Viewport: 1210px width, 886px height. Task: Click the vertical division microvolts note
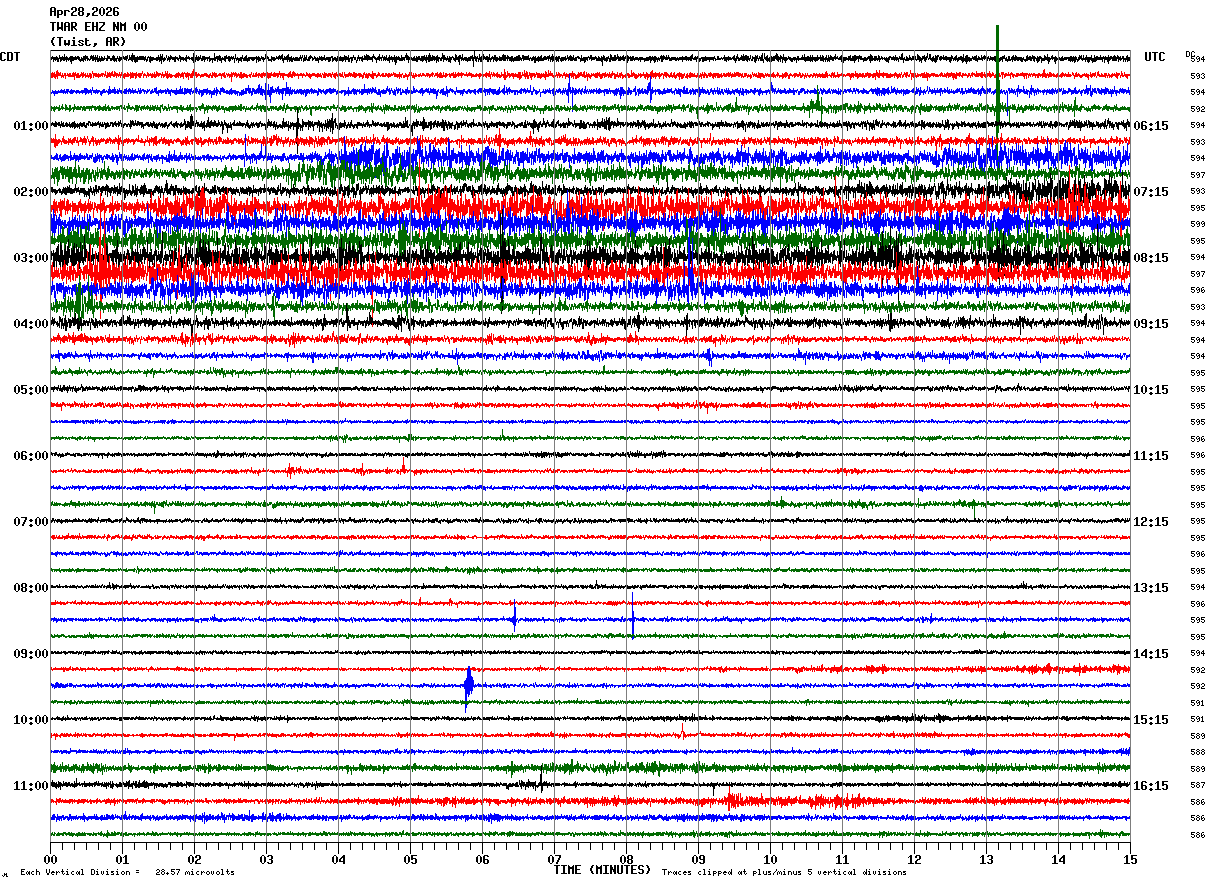127,873
